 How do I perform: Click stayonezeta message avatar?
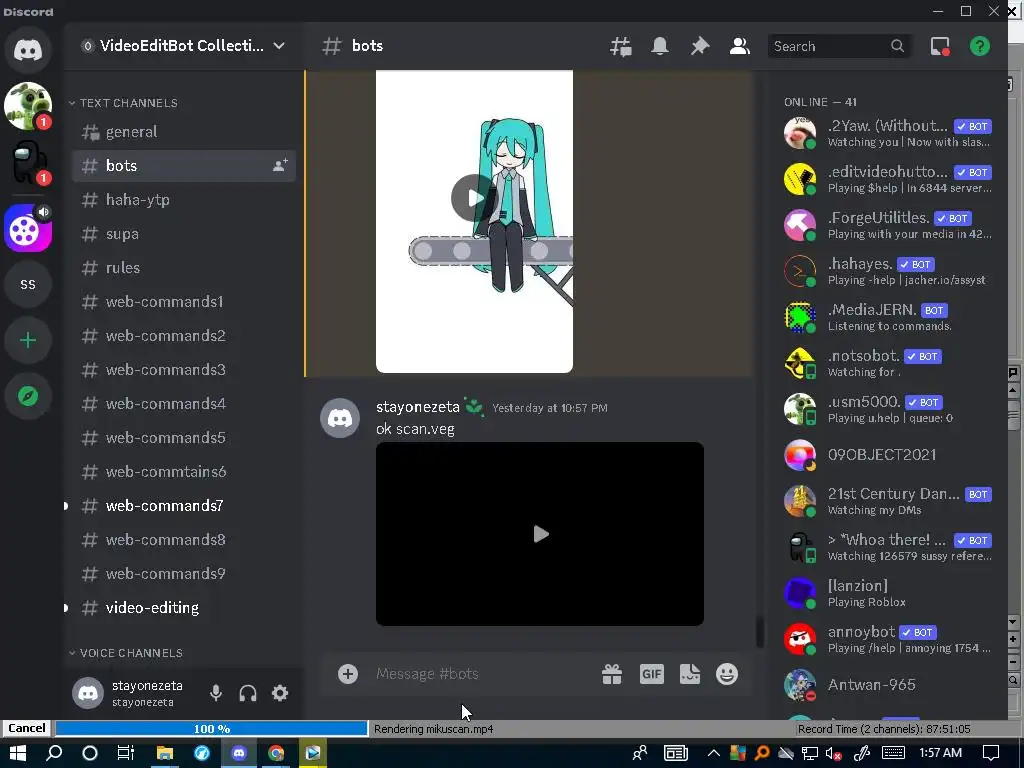(x=340, y=418)
